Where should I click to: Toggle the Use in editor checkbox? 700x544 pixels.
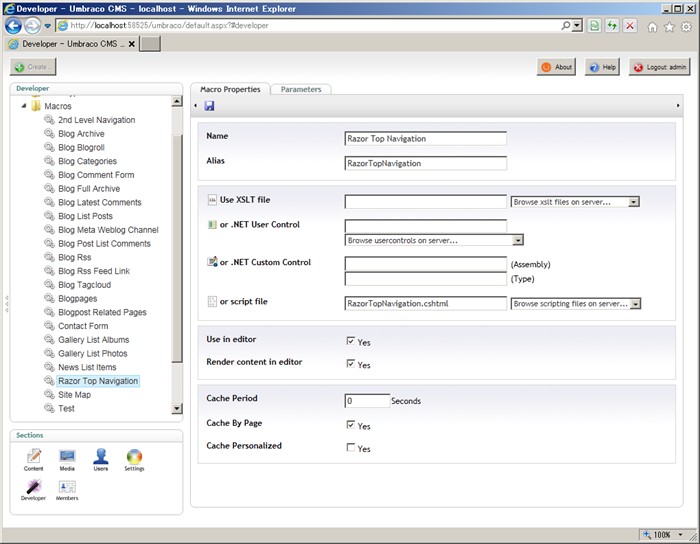(350, 341)
